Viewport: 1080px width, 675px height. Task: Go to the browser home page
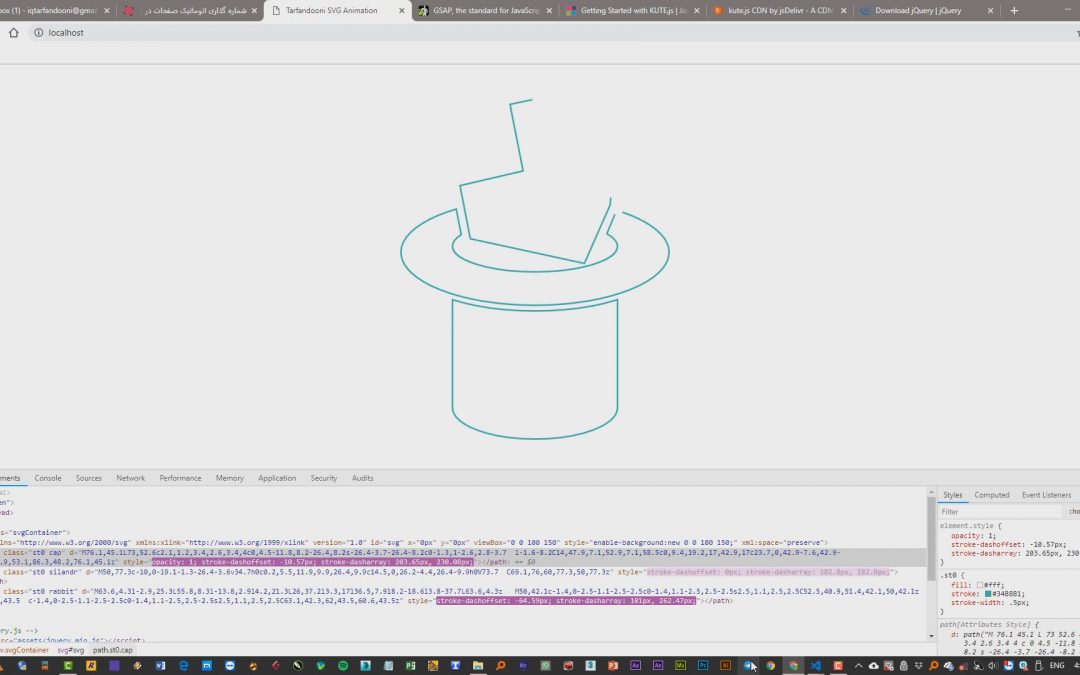click(x=13, y=32)
